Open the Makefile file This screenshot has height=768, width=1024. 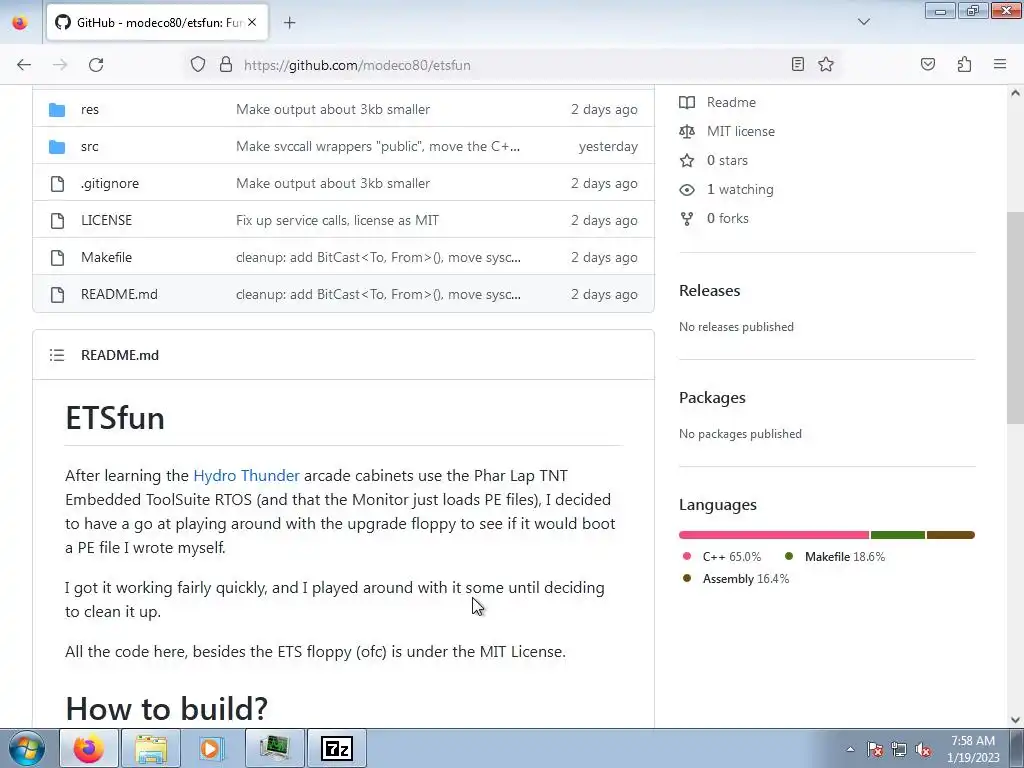(x=106, y=257)
